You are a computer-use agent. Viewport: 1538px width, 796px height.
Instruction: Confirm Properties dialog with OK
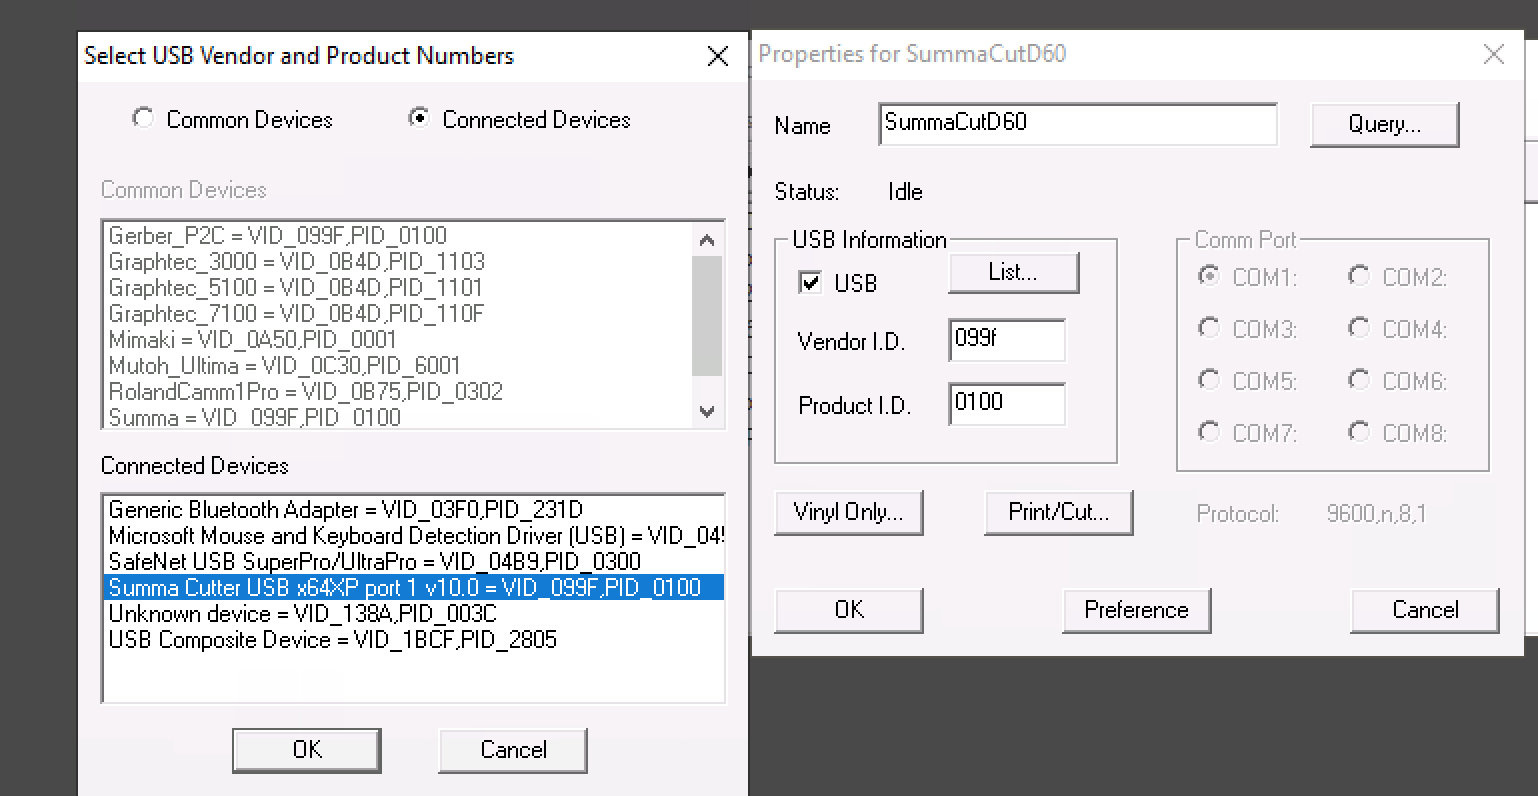[x=848, y=611]
